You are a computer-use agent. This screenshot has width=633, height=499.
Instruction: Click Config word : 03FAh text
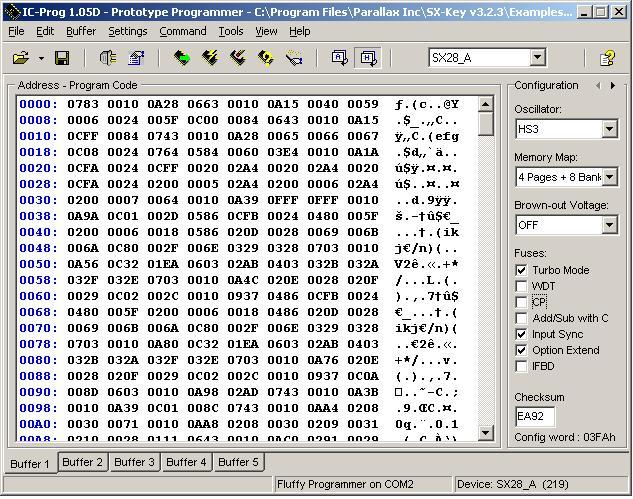tap(565, 437)
